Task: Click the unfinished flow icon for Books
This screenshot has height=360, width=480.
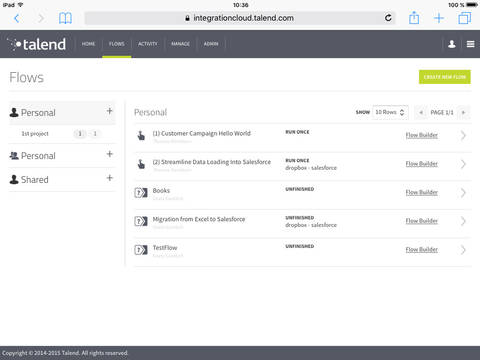Action: (x=141, y=193)
